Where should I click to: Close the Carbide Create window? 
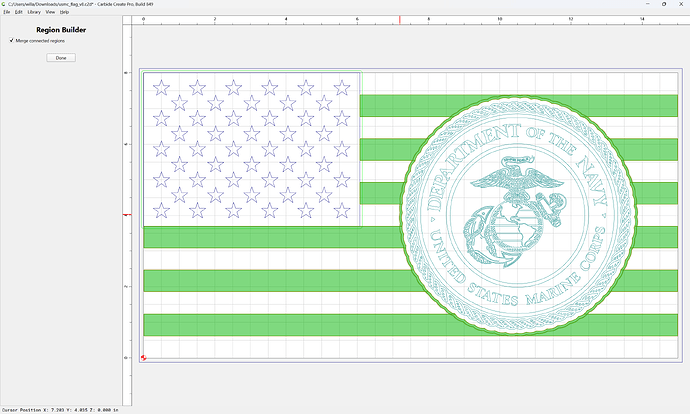click(681, 4)
